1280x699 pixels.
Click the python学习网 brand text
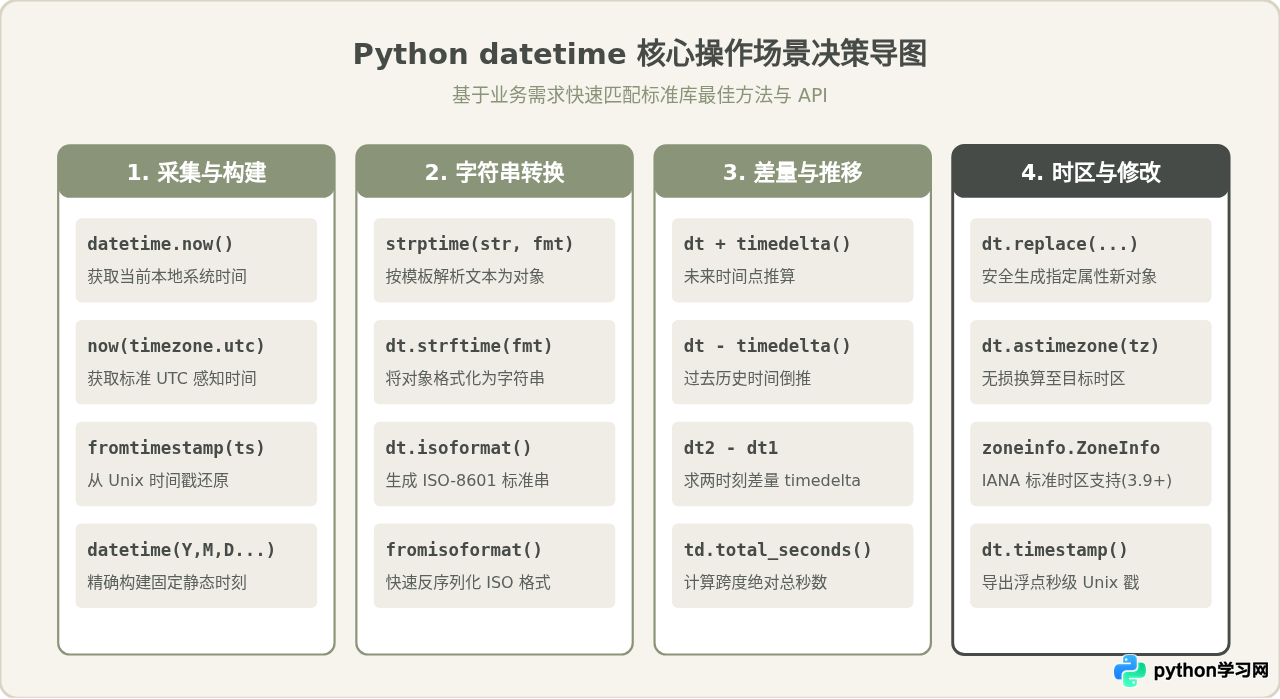point(1211,671)
